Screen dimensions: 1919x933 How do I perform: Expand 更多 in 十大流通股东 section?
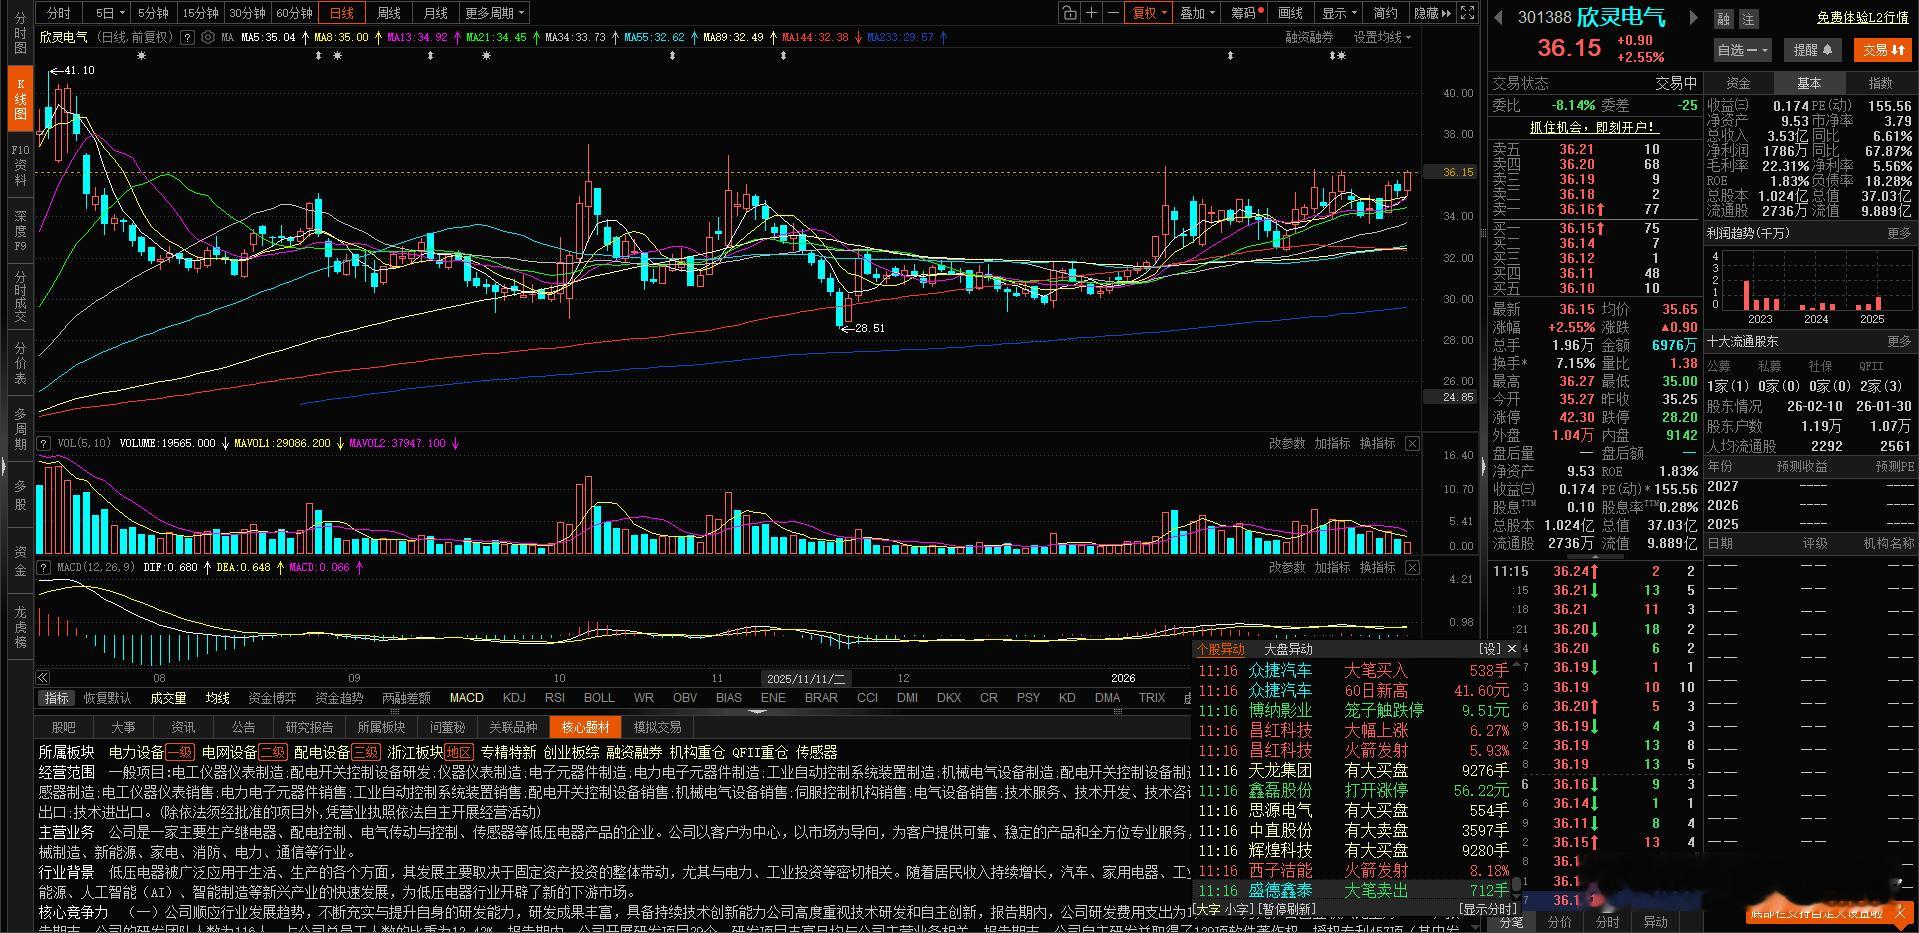click(x=1899, y=341)
